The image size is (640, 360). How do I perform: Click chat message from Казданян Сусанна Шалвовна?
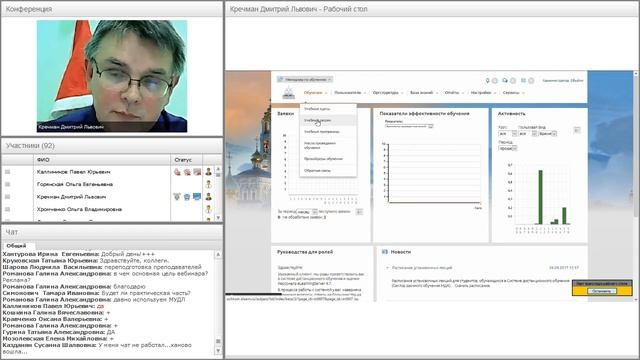pos(97,348)
